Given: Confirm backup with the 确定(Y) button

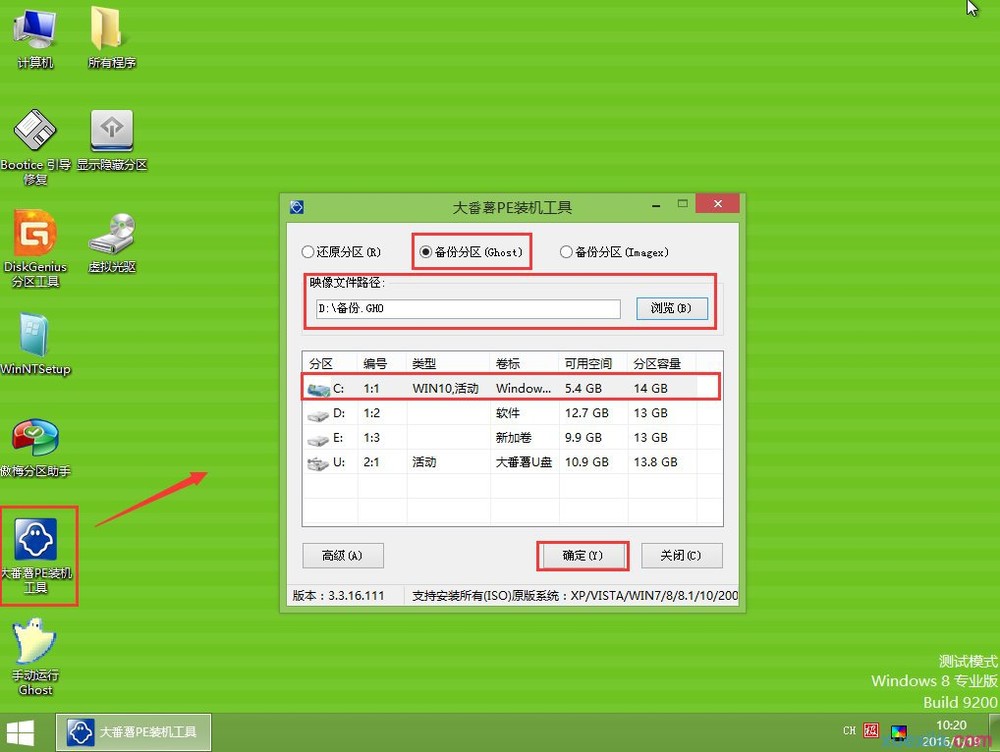Looking at the screenshot, I should tap(582, 555).
